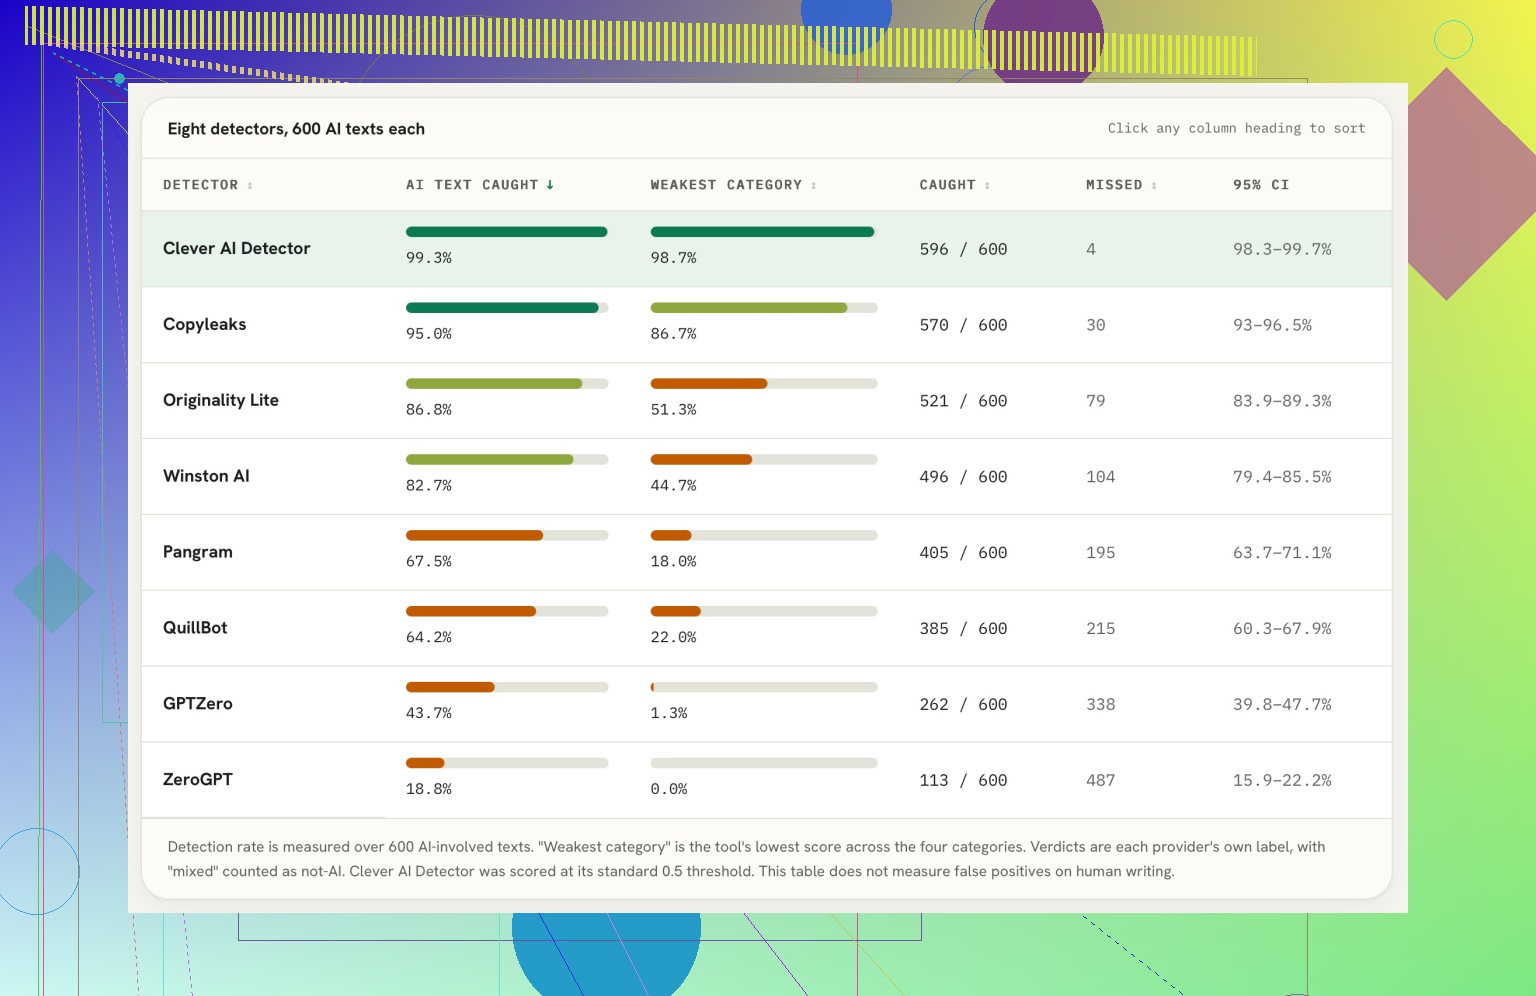Click GPTZero's 1.3% weakest category value
Image resolution: width=1536 pixels, height=996 pixels.
(x=669, y=713)
